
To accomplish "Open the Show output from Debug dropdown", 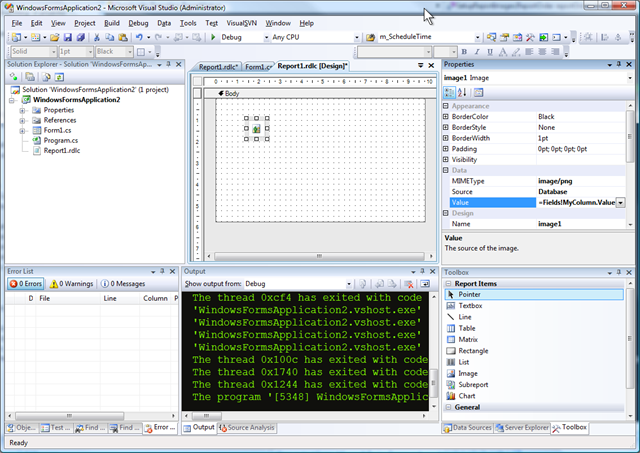I will (349, 284).
